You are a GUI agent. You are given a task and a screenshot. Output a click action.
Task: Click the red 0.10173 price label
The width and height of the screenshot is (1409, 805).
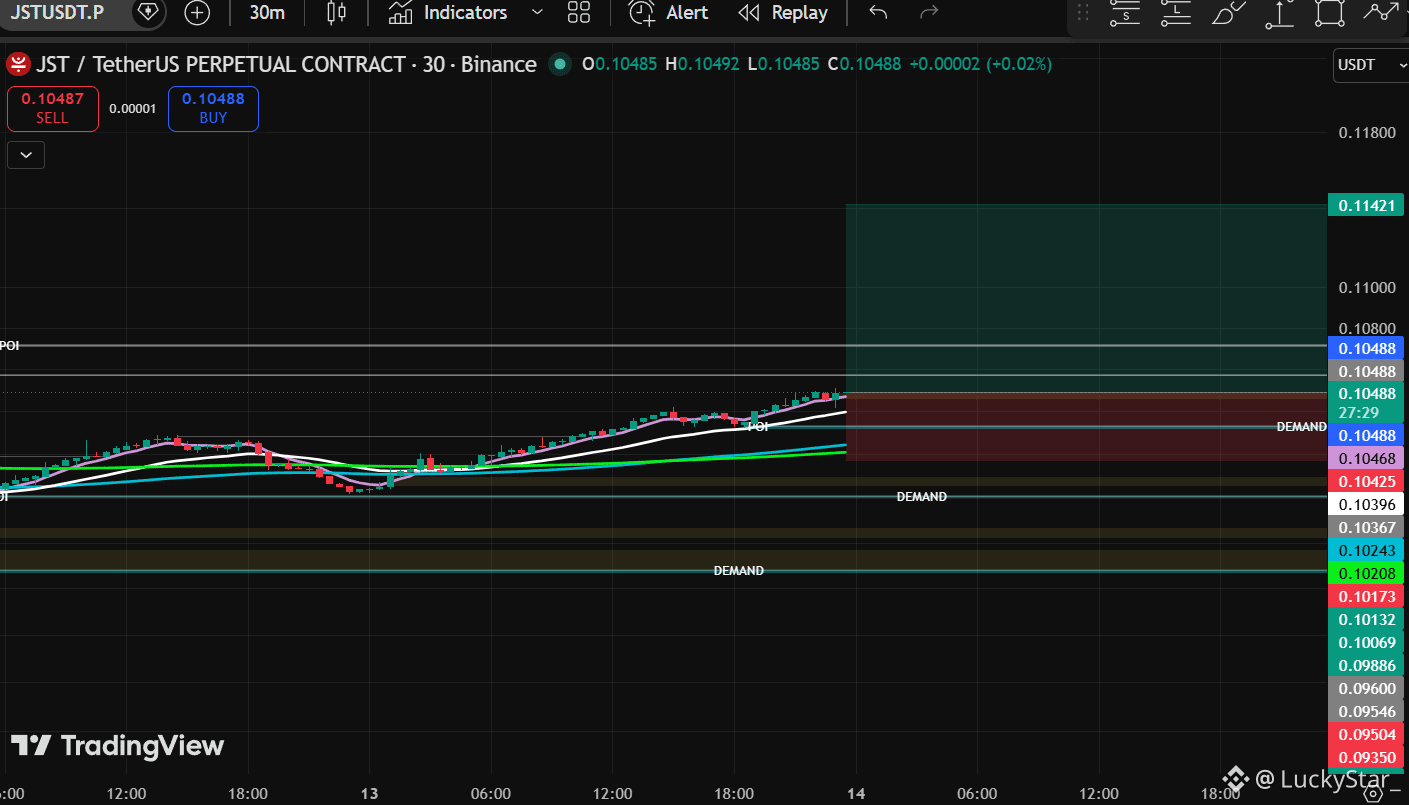click(x=1365, y=597)
